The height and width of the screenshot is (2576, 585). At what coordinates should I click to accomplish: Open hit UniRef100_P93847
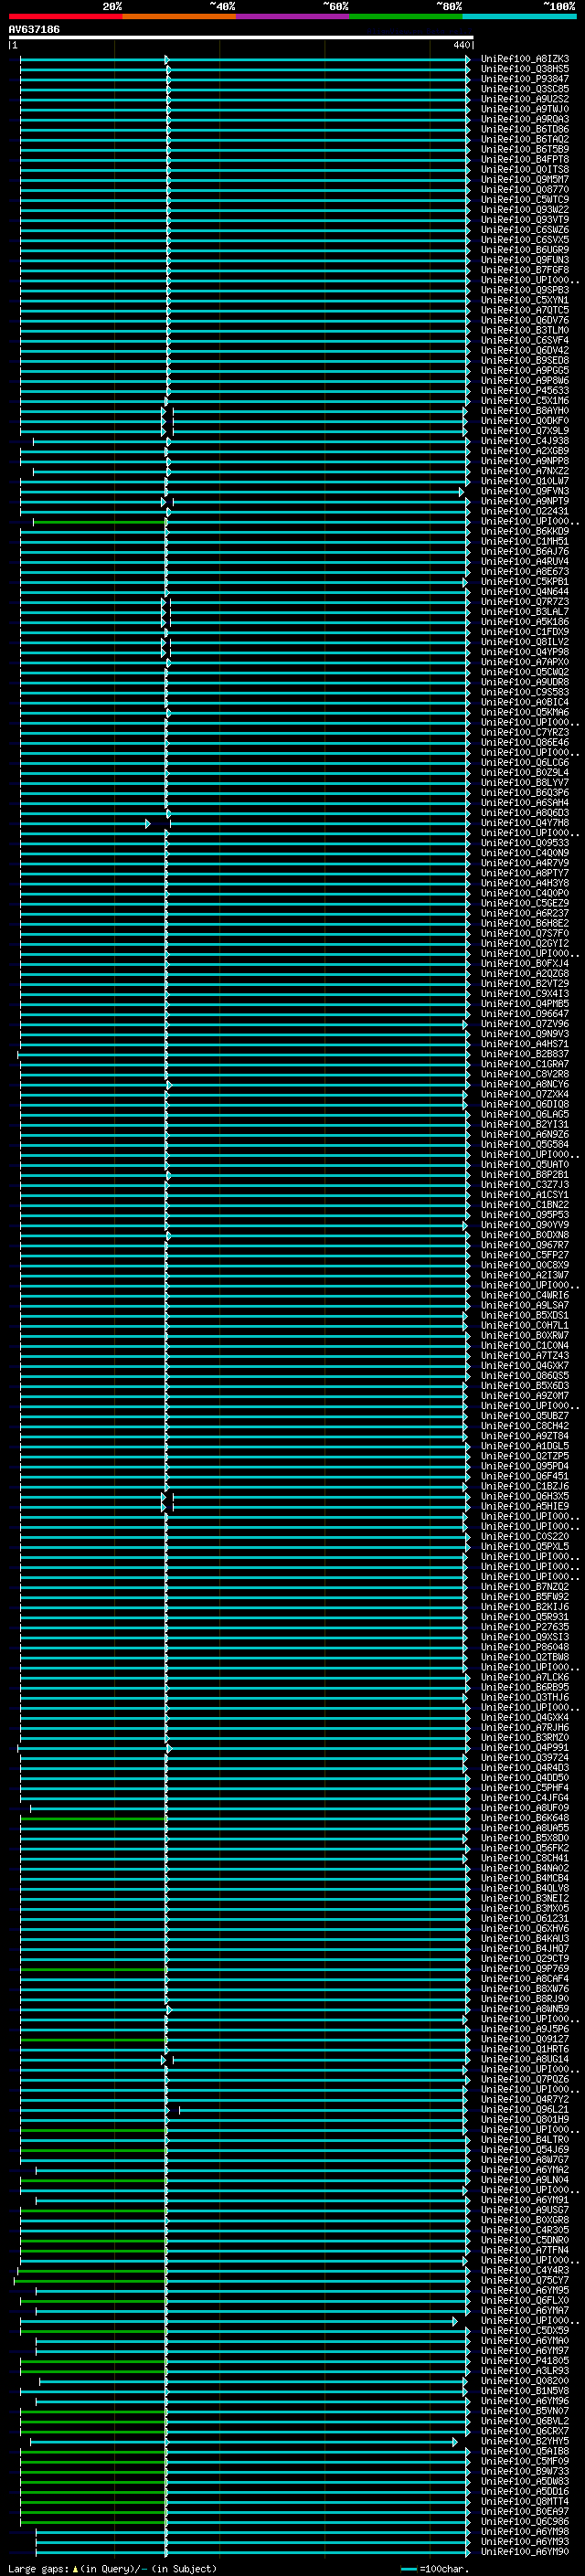pyautogui.click(x=525, y=79)
